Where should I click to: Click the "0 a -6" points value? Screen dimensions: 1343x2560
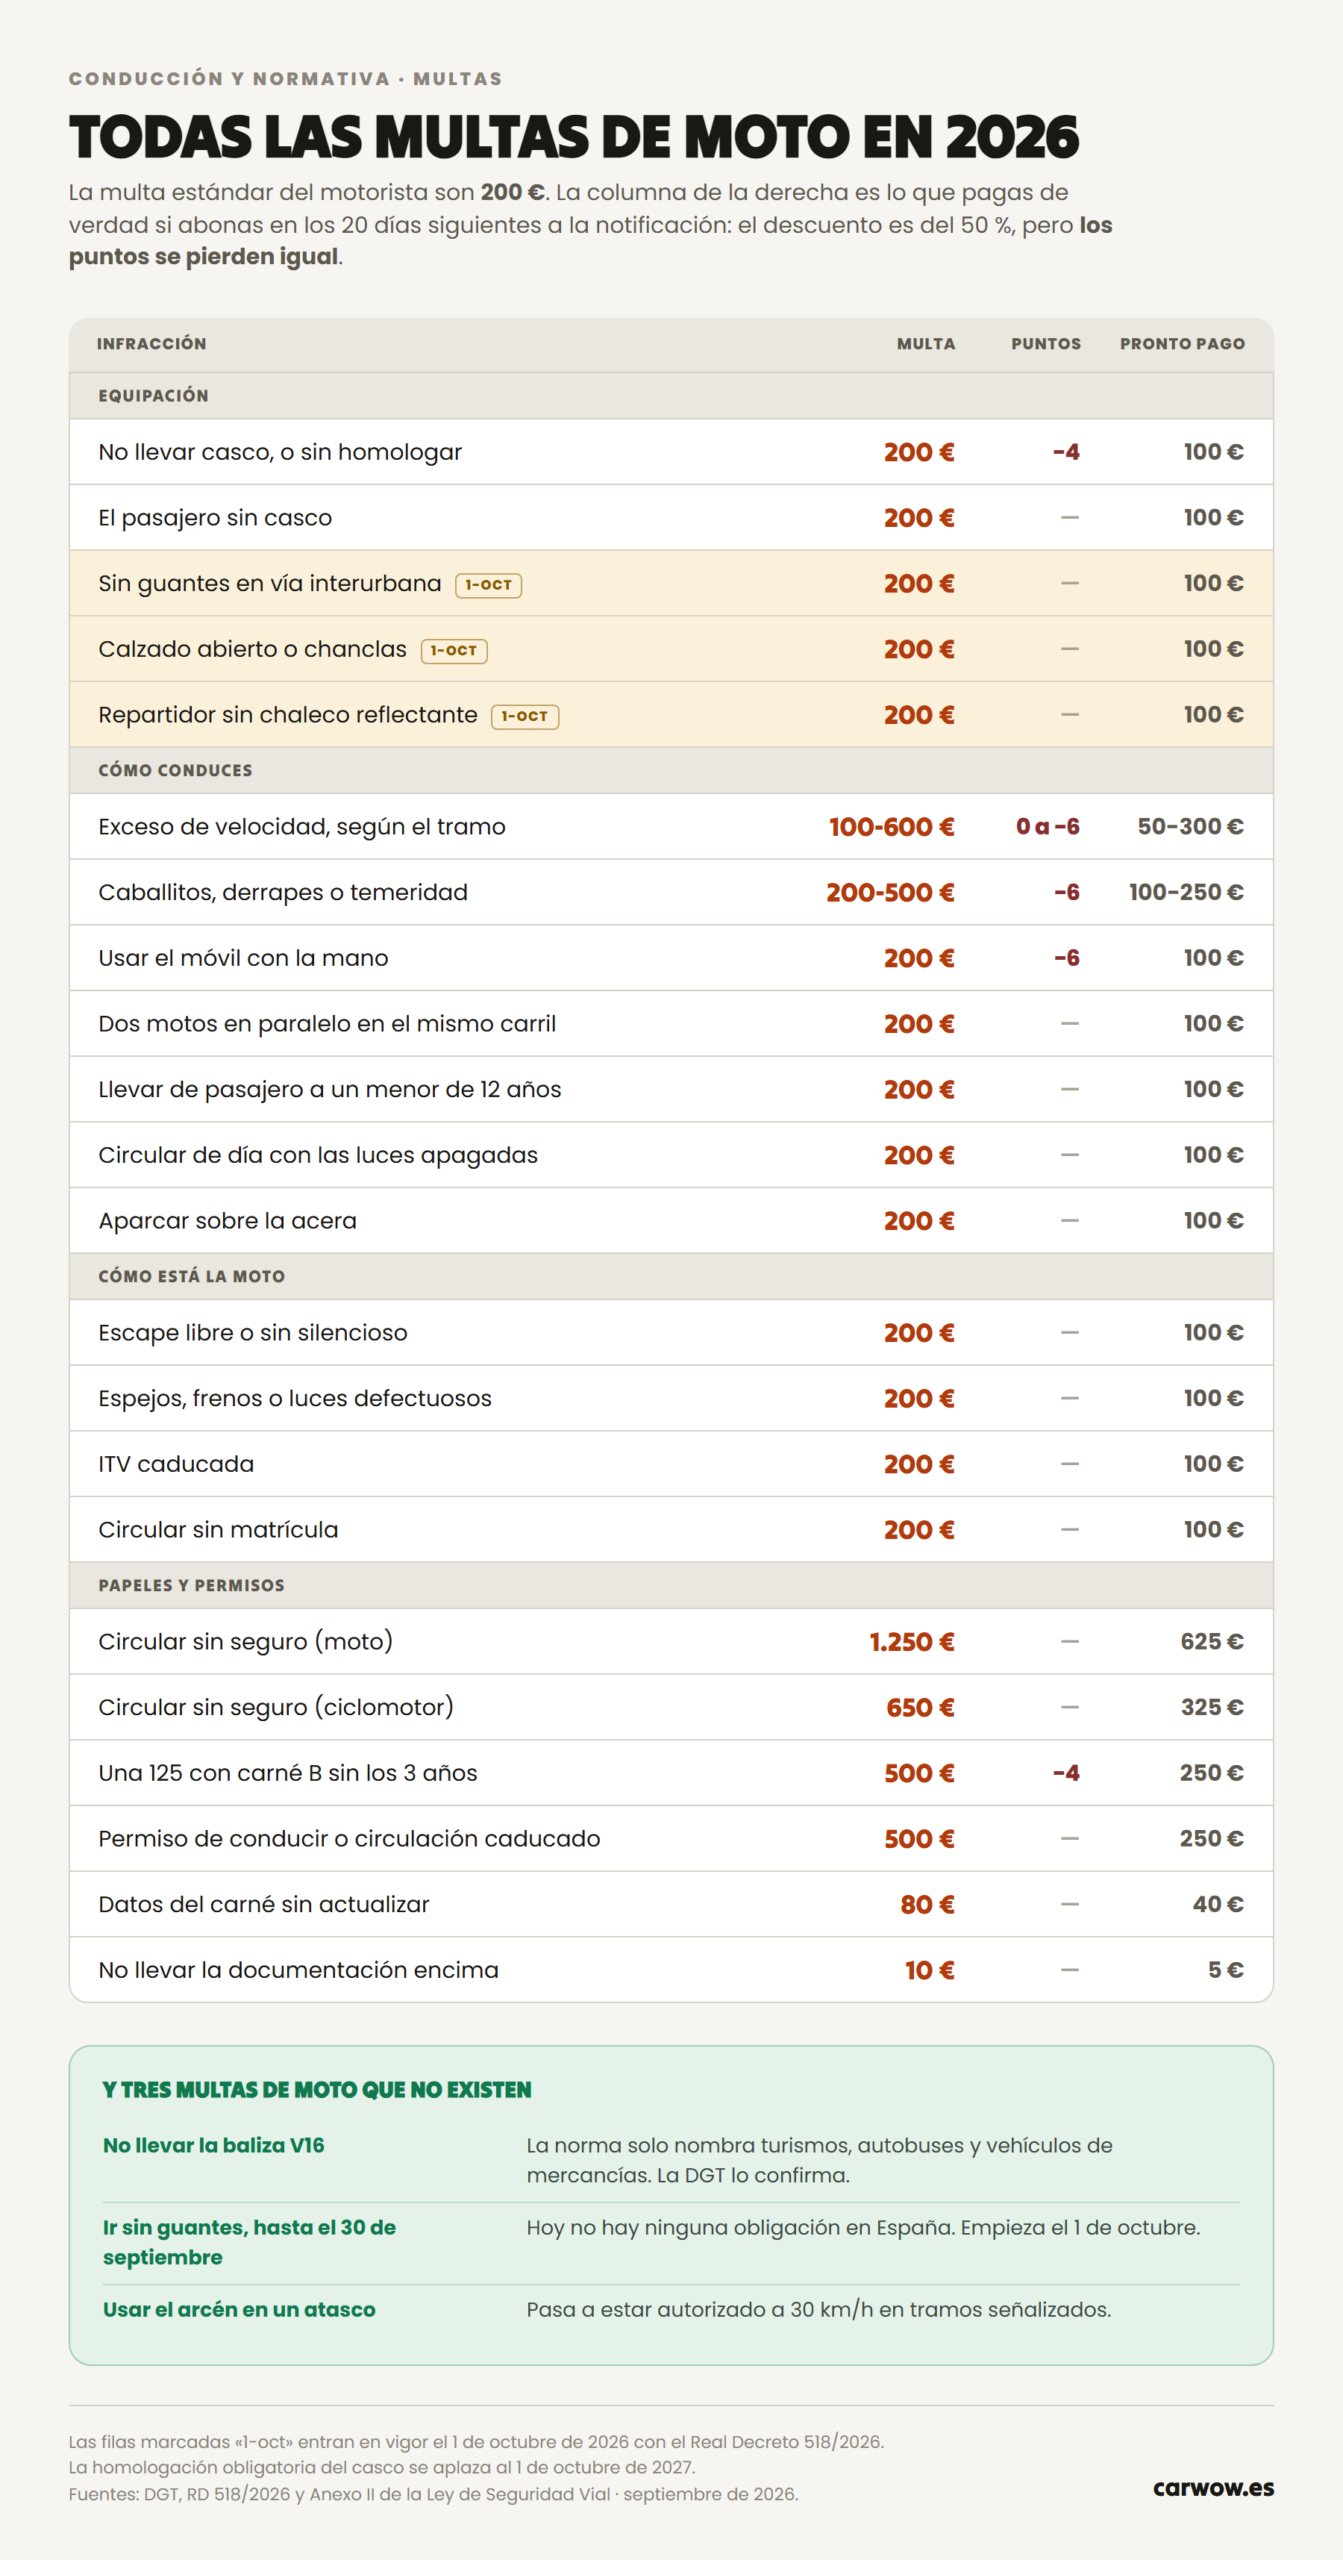pyautogui.click(x=1048, y=827)
